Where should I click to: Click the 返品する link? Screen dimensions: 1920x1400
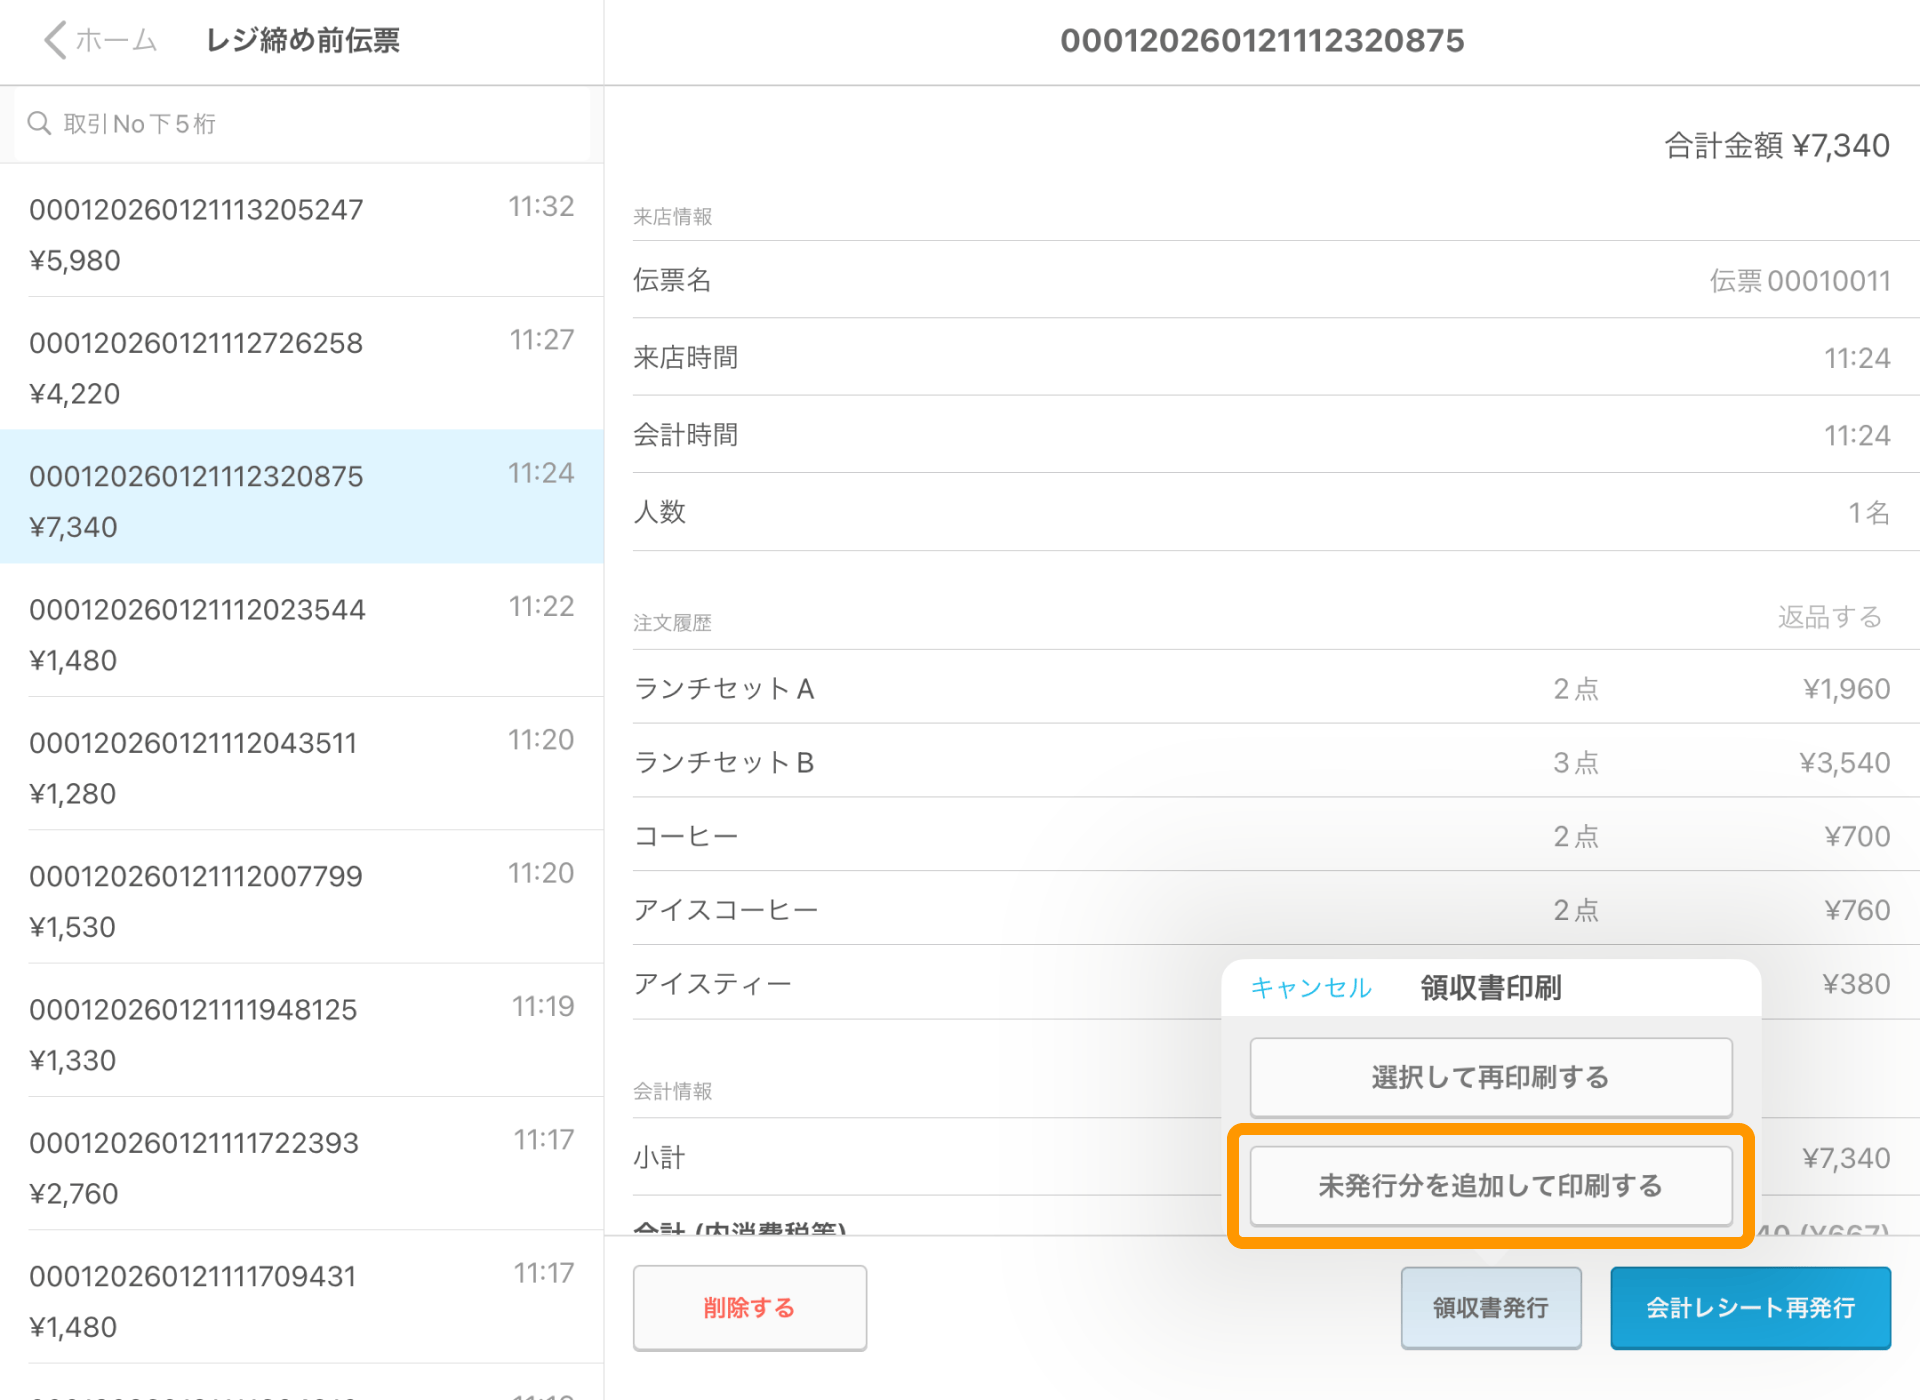1830,618
